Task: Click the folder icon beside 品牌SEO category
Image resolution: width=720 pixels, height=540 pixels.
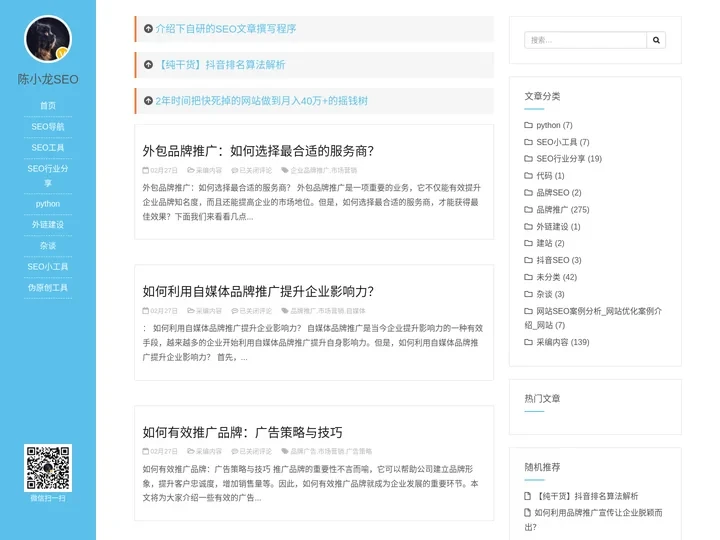Action: click(529, 192)
